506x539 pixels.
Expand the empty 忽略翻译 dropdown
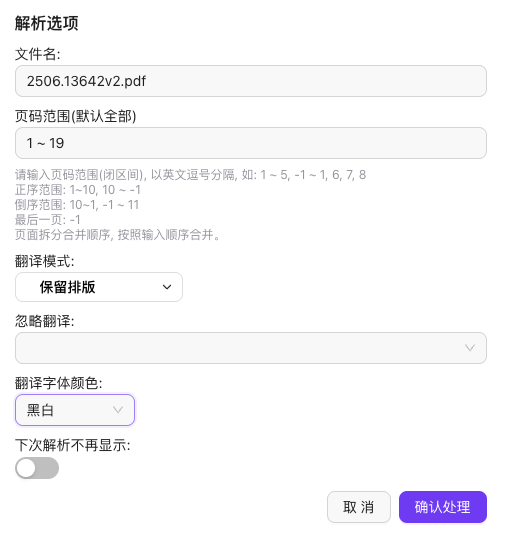(x=251, y=348)
